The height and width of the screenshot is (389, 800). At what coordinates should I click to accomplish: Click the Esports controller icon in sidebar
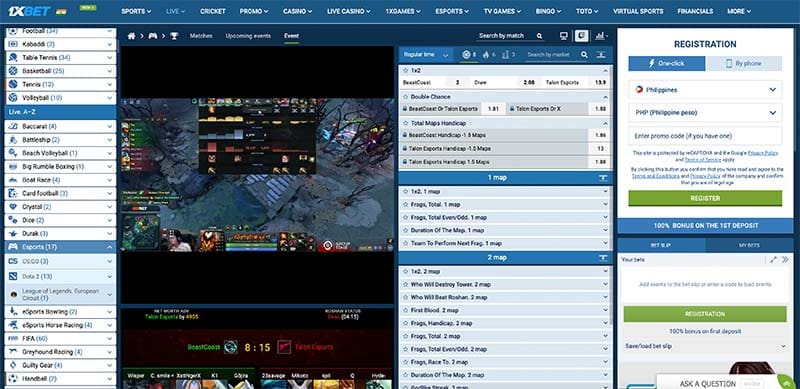coord(13,247)
